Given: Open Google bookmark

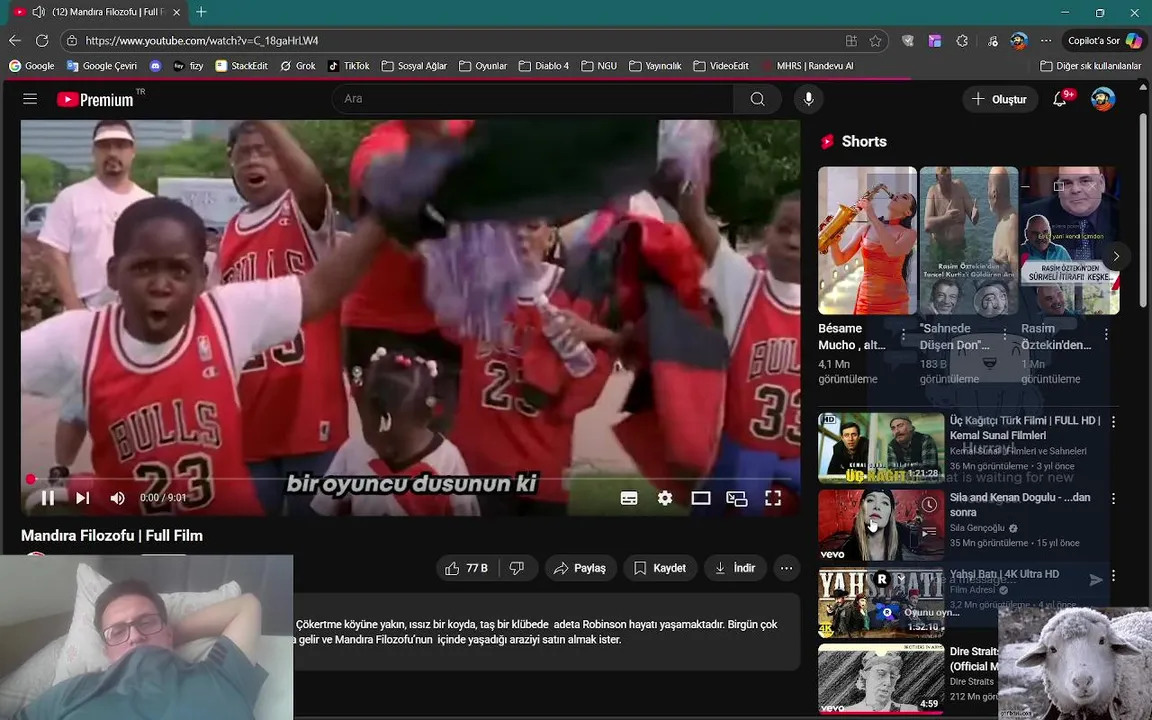Looking at the screenshot, I should 32,66.
